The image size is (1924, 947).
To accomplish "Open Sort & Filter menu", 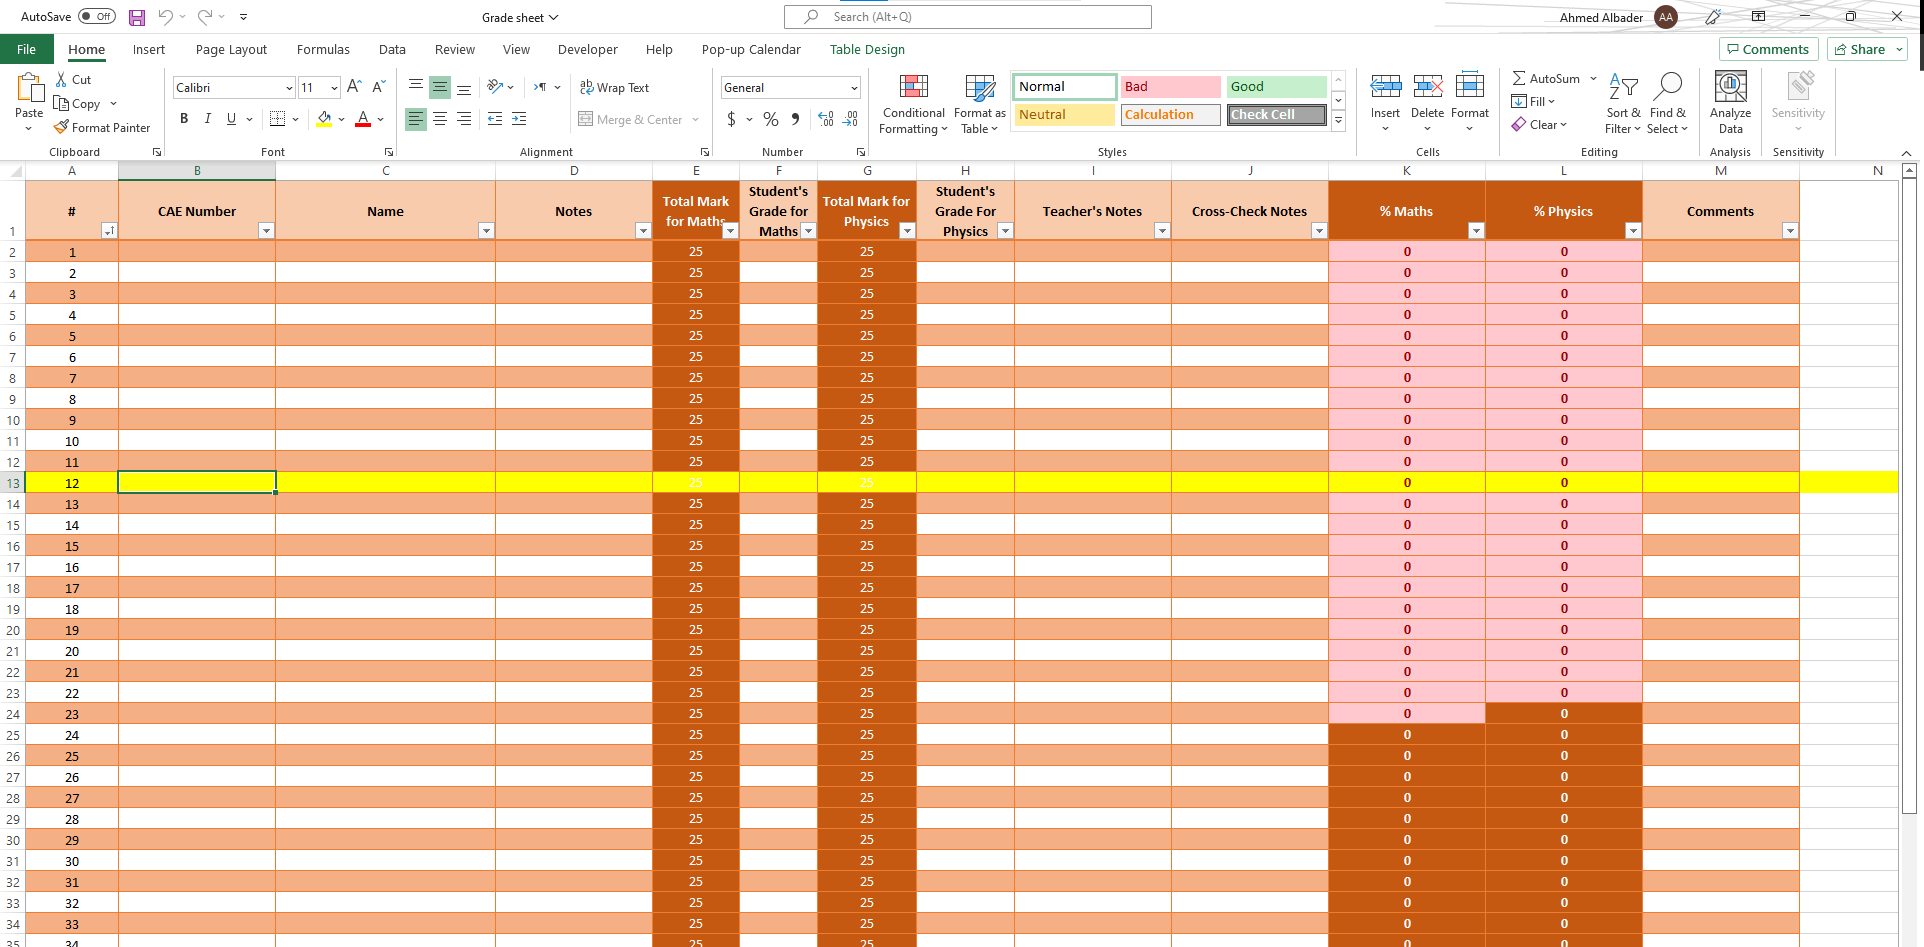I will point(1623,104).
